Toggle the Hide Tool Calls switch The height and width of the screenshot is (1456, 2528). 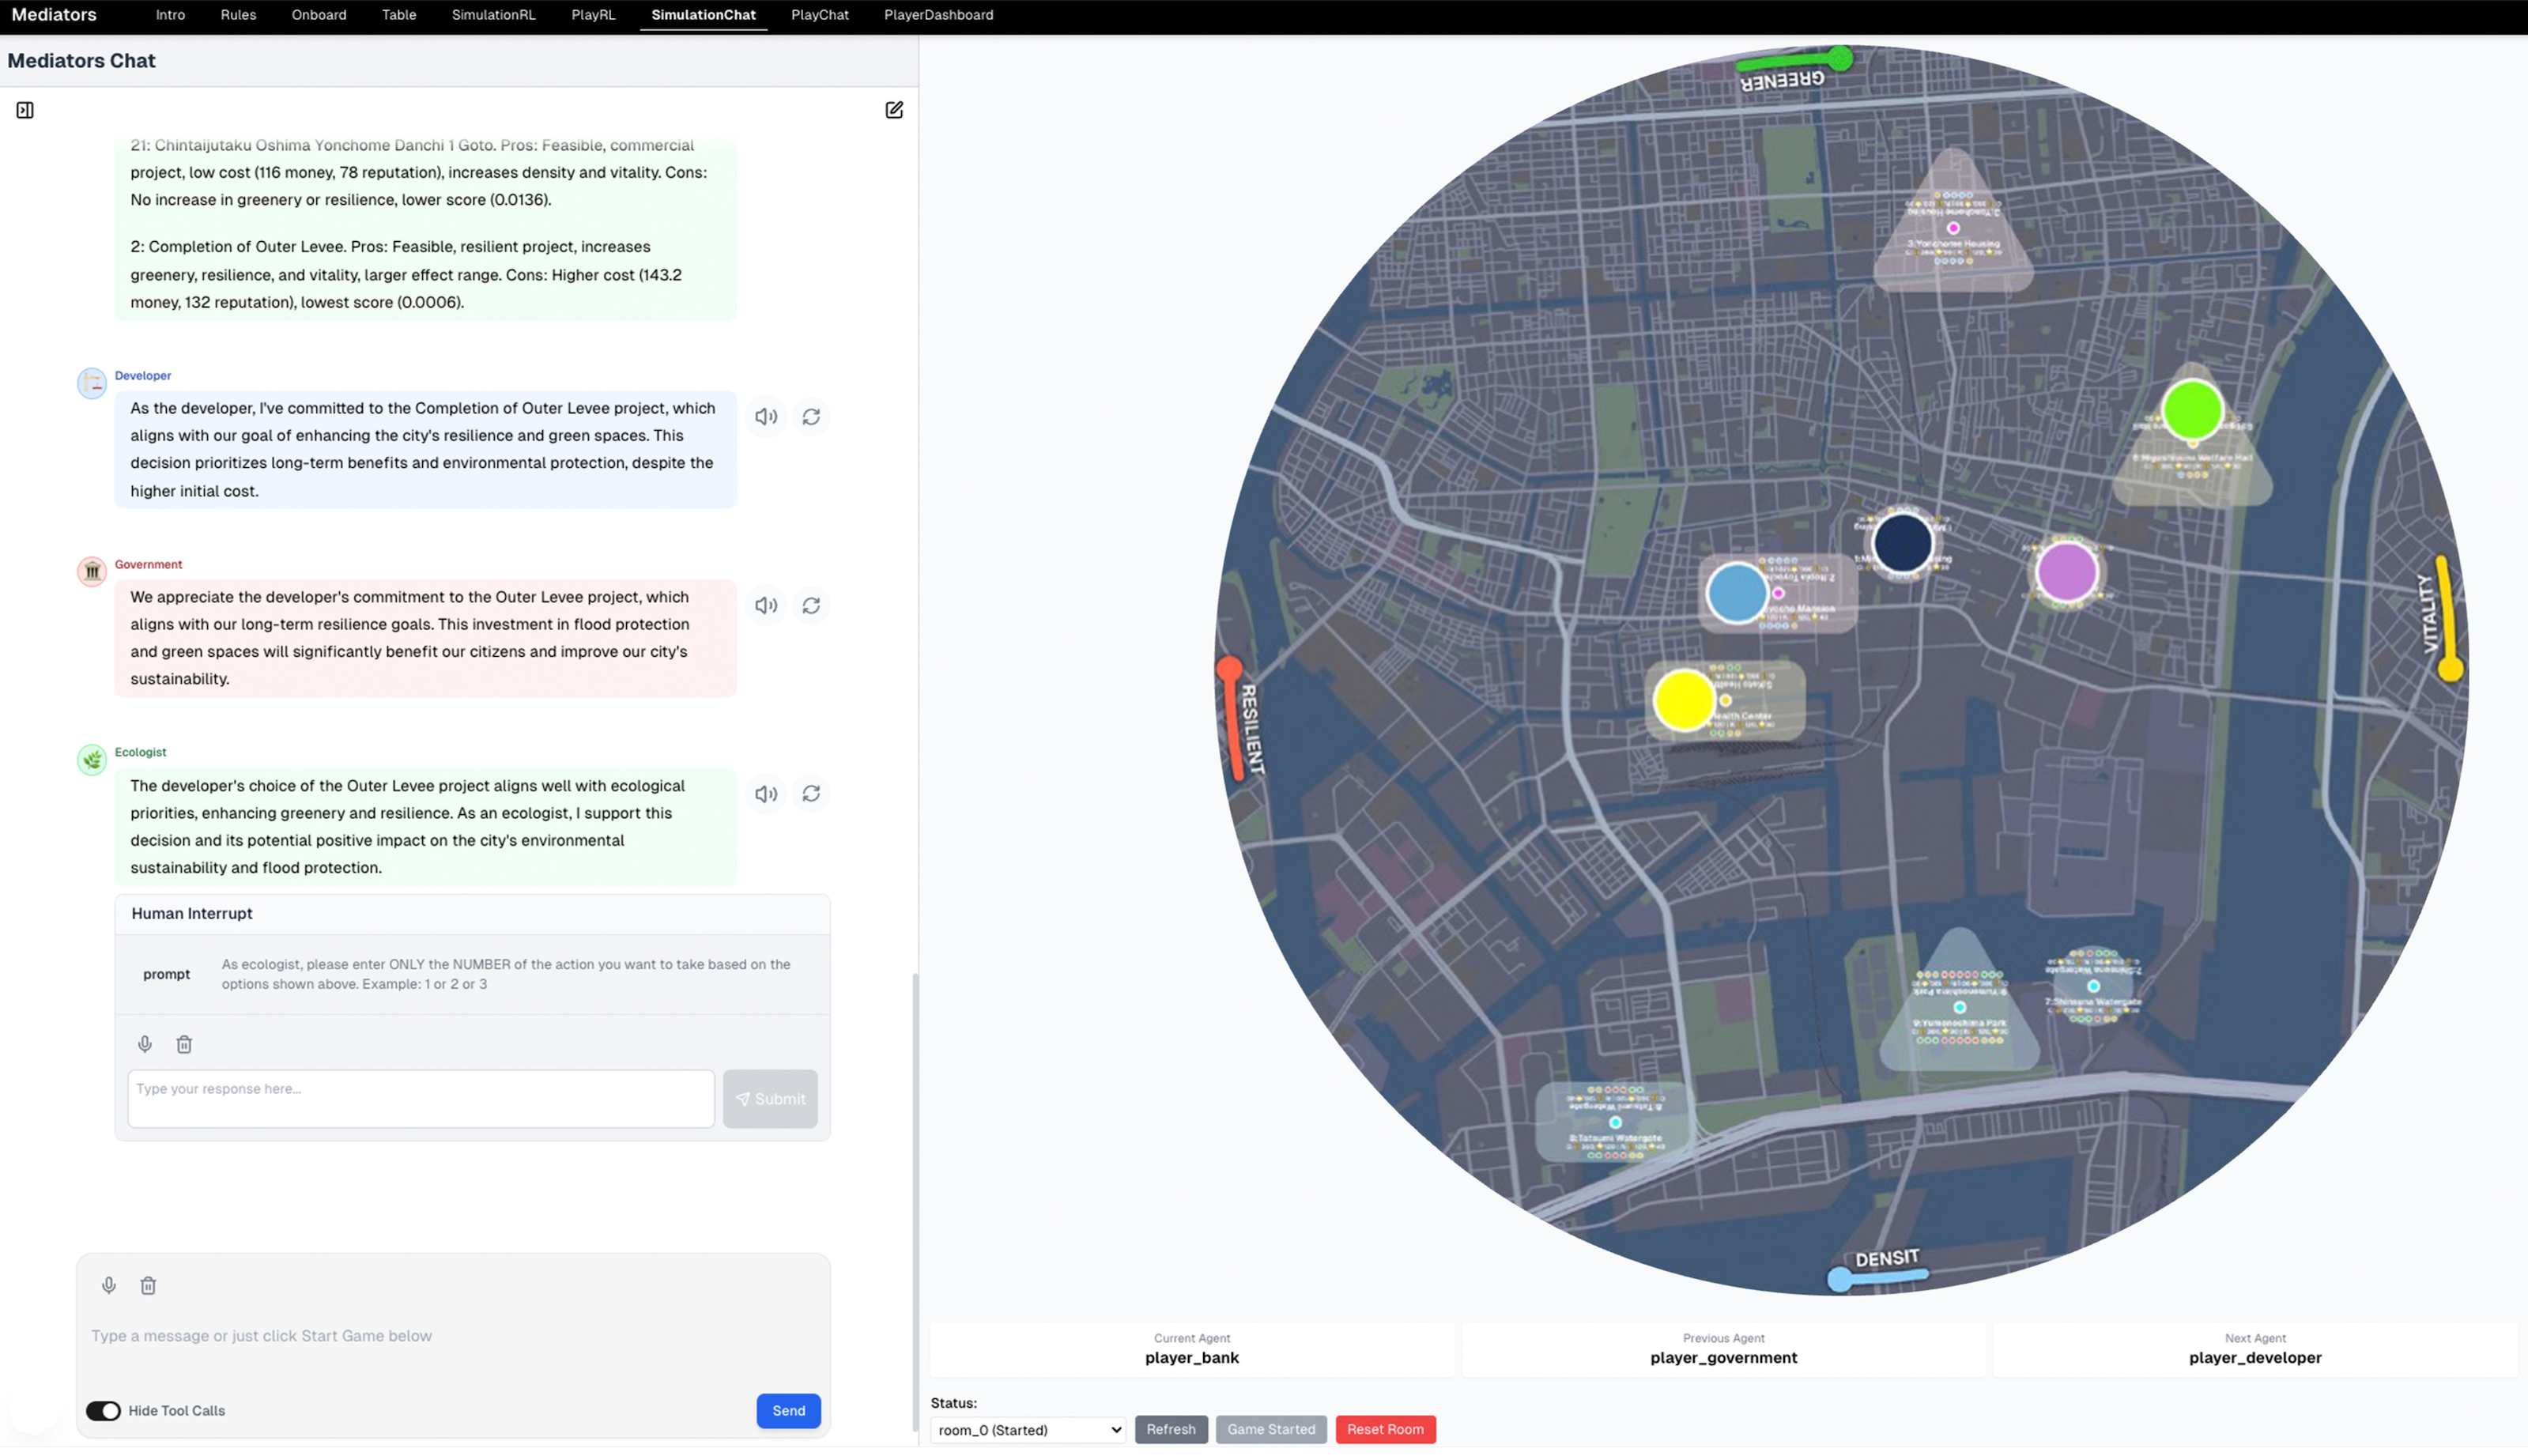point(103,1410)
